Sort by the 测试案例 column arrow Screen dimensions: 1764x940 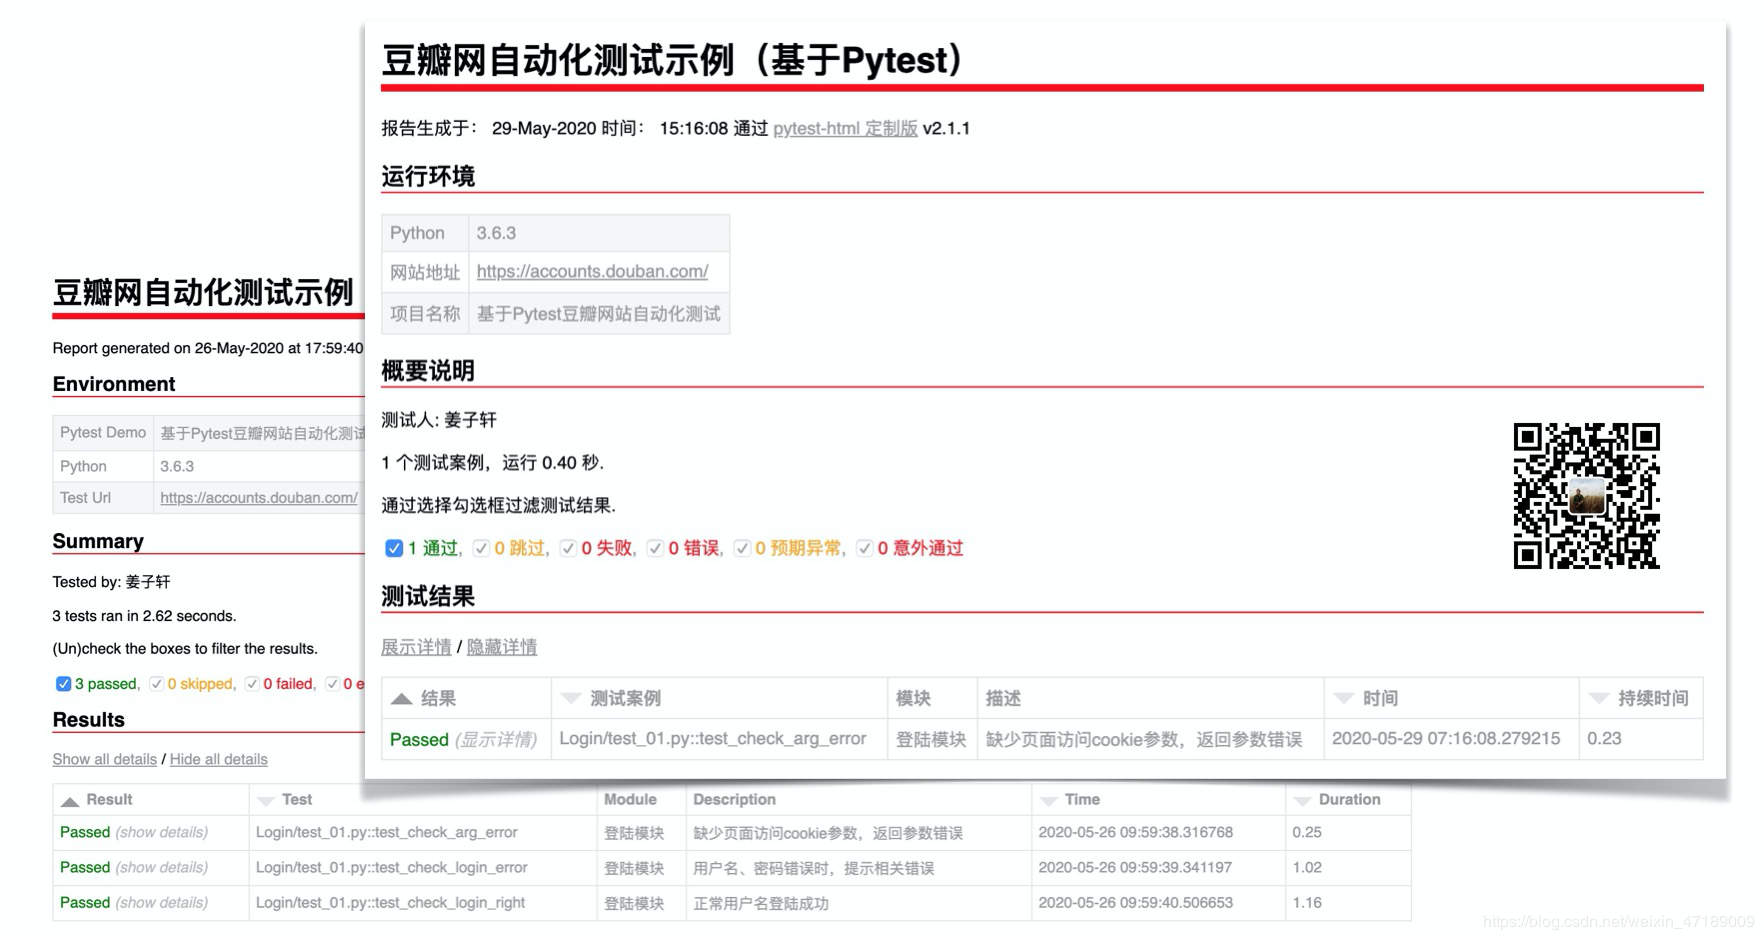(570, 697)
